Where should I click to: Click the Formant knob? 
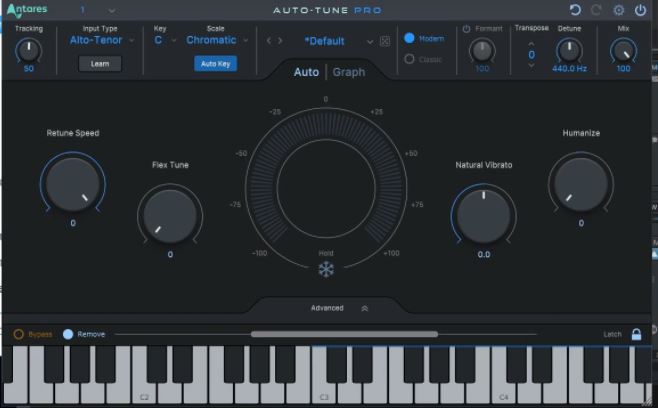click(x=482, y=51)
